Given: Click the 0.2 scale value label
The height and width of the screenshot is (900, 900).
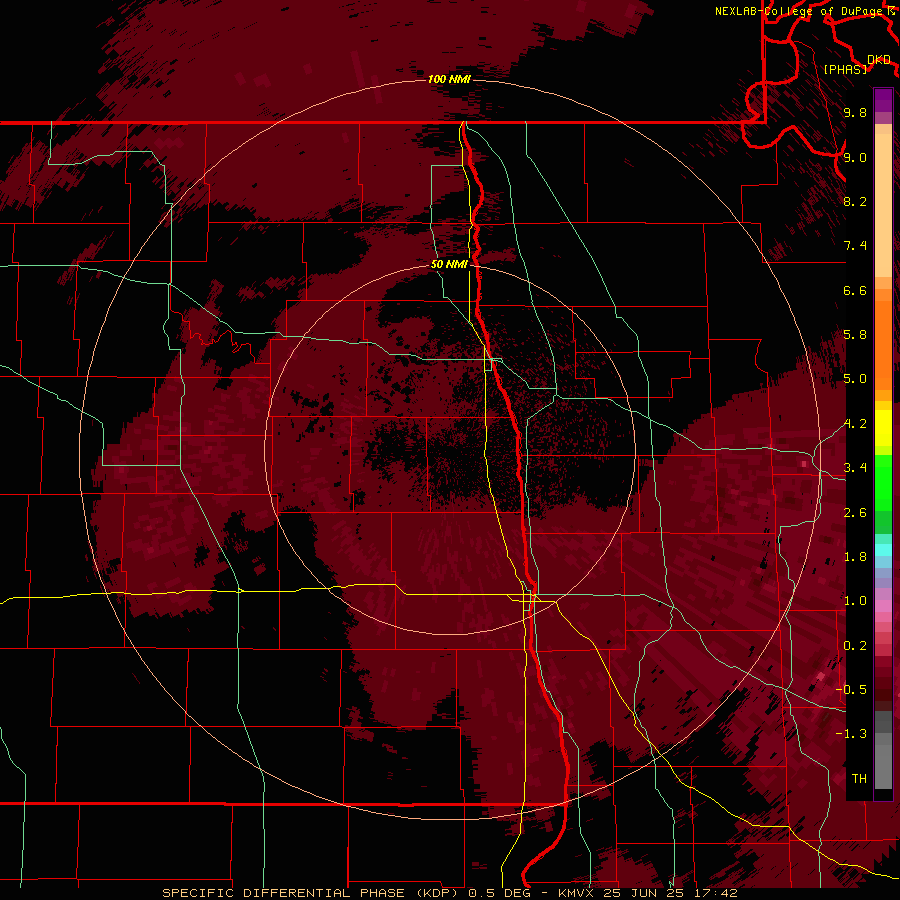Looking at the screenshot, I should (855, 646).
